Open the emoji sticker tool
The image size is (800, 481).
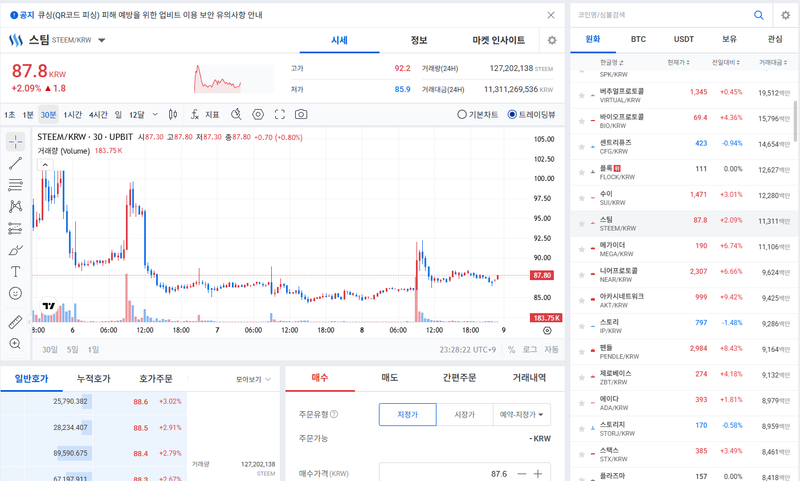coord(15,293)
